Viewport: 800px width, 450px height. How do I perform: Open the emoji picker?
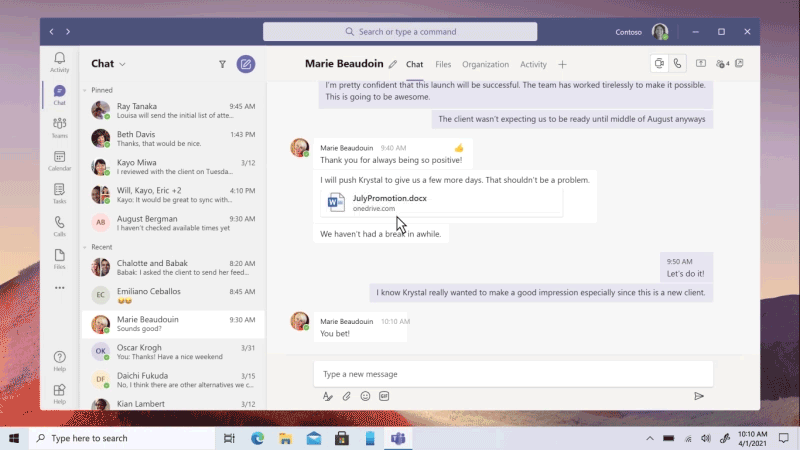(x=365, y=396)
